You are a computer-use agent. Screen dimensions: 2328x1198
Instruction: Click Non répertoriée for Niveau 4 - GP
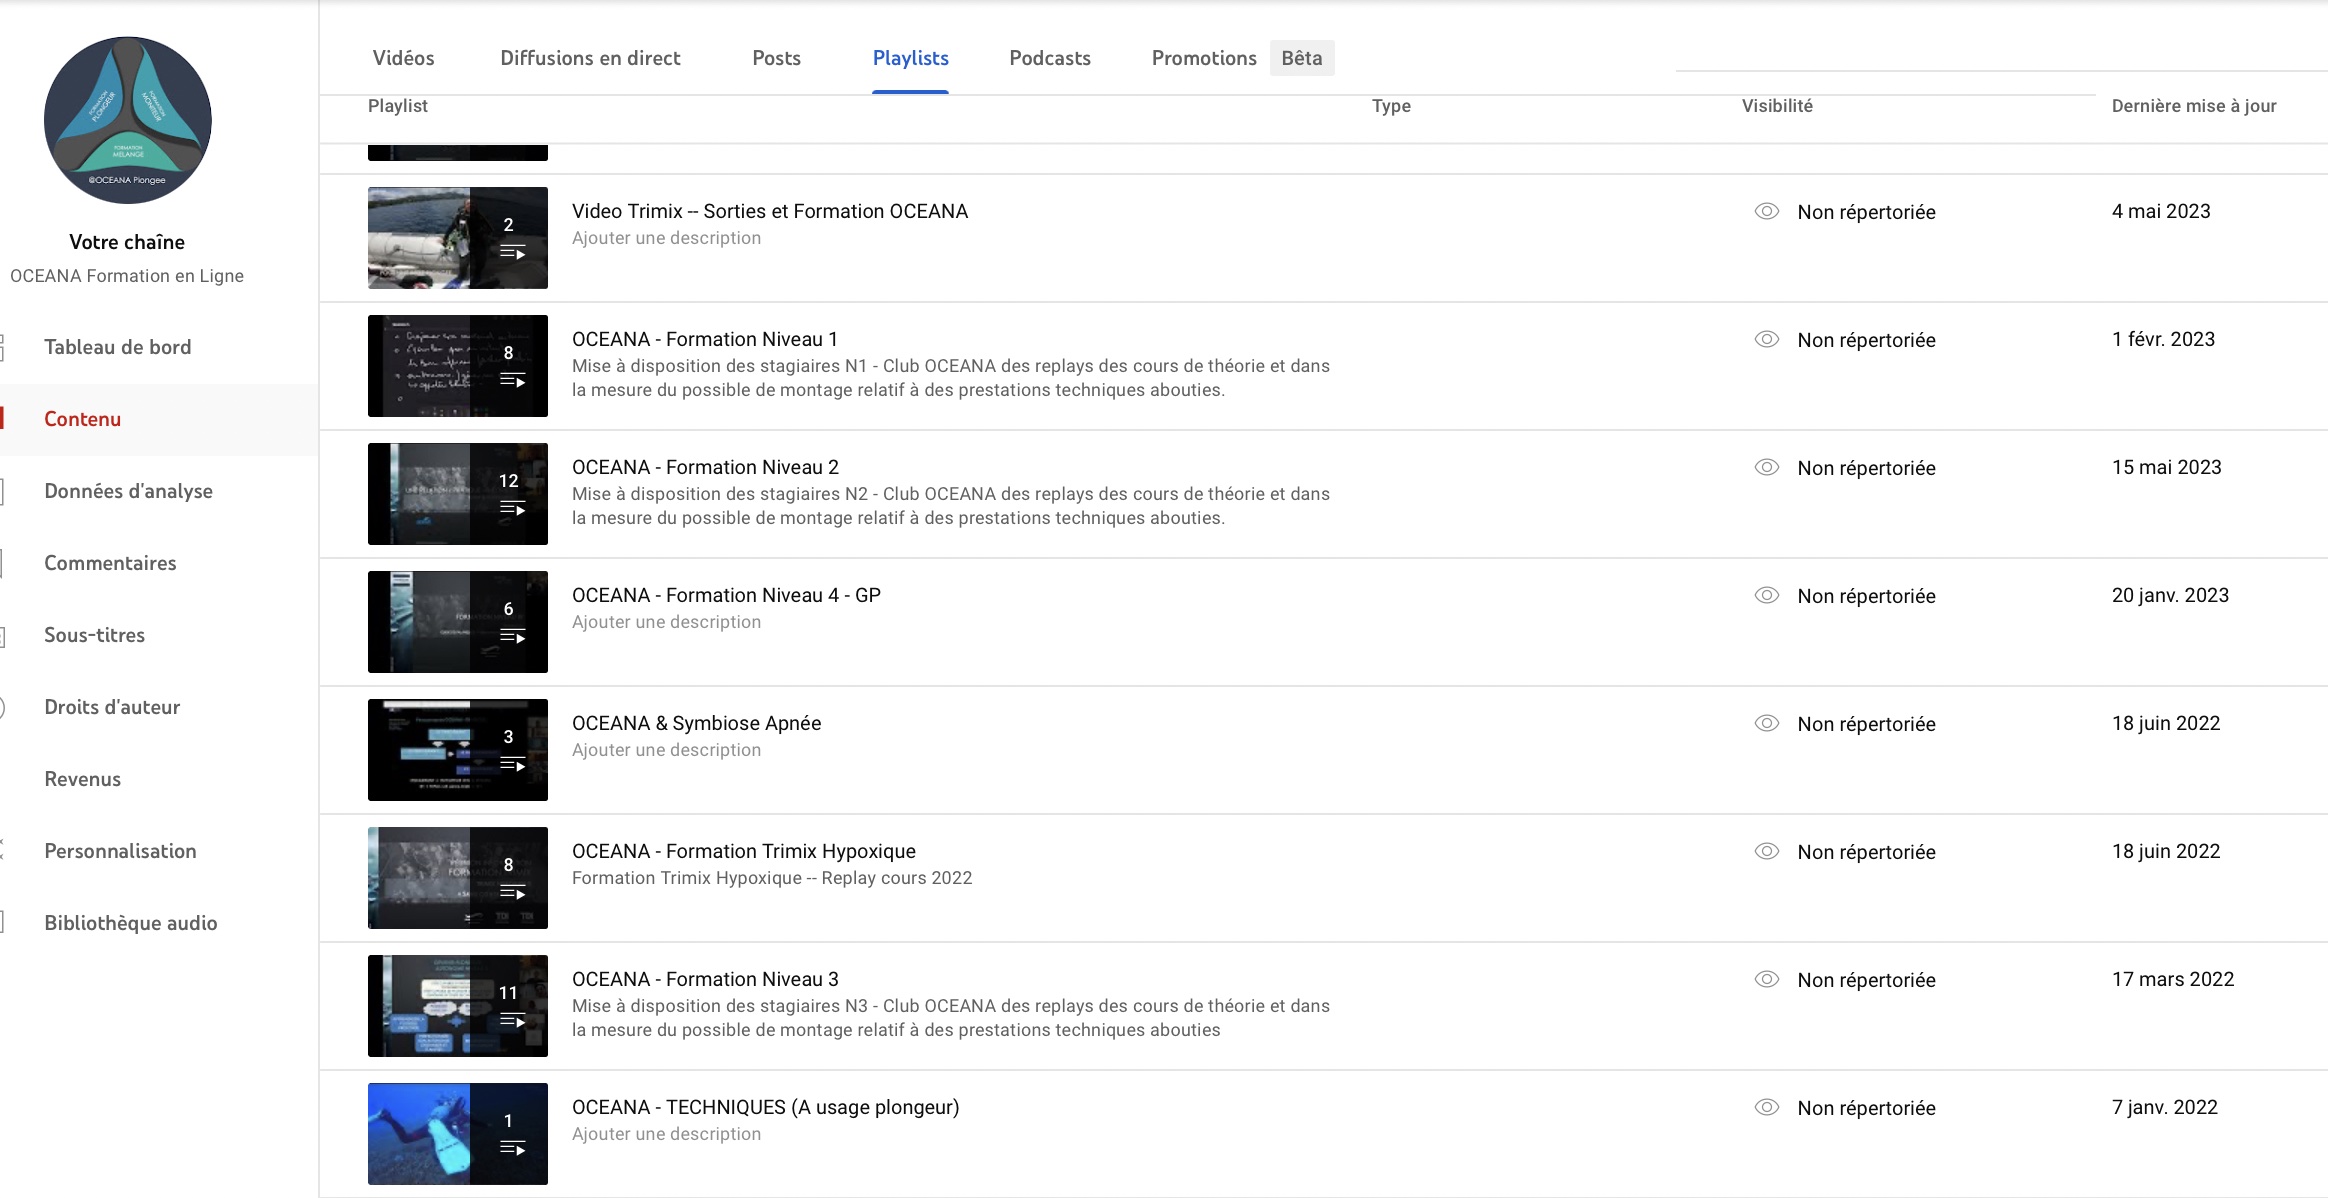pos(1866,596)
